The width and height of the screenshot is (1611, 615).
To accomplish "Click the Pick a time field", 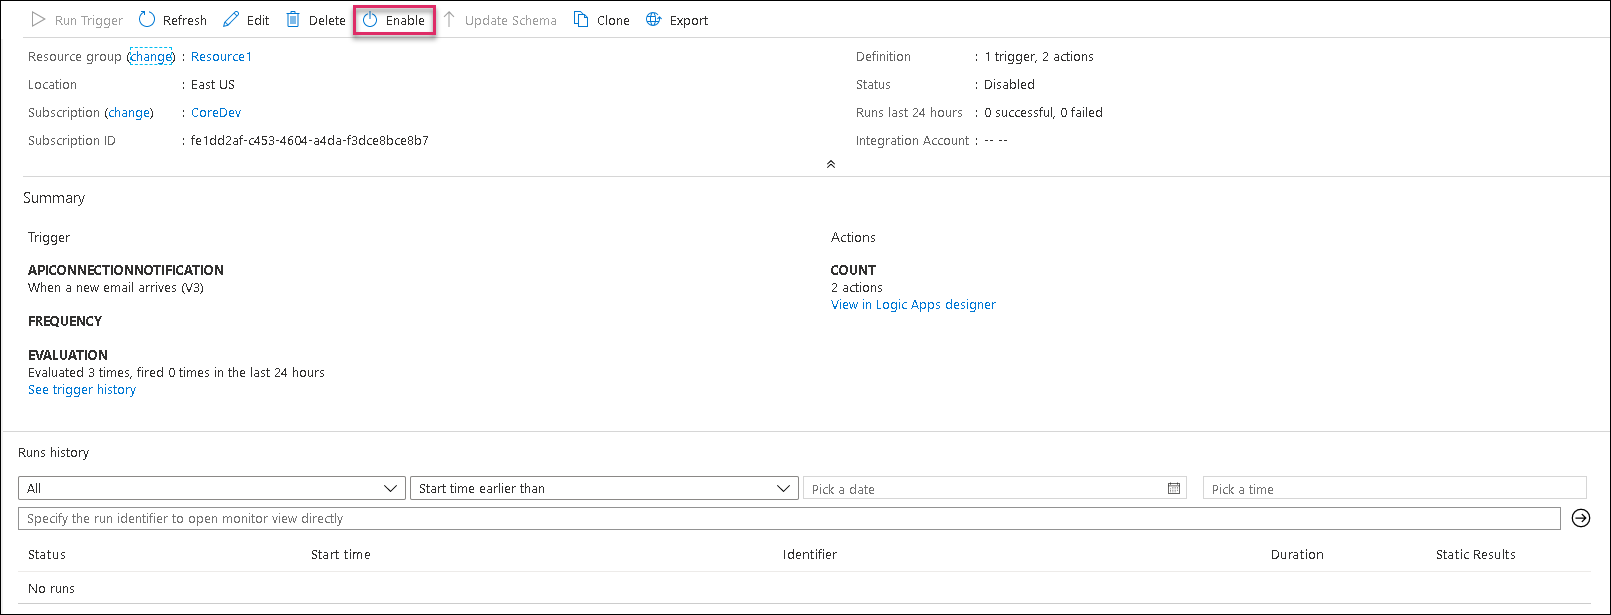I will point(1394,489).
